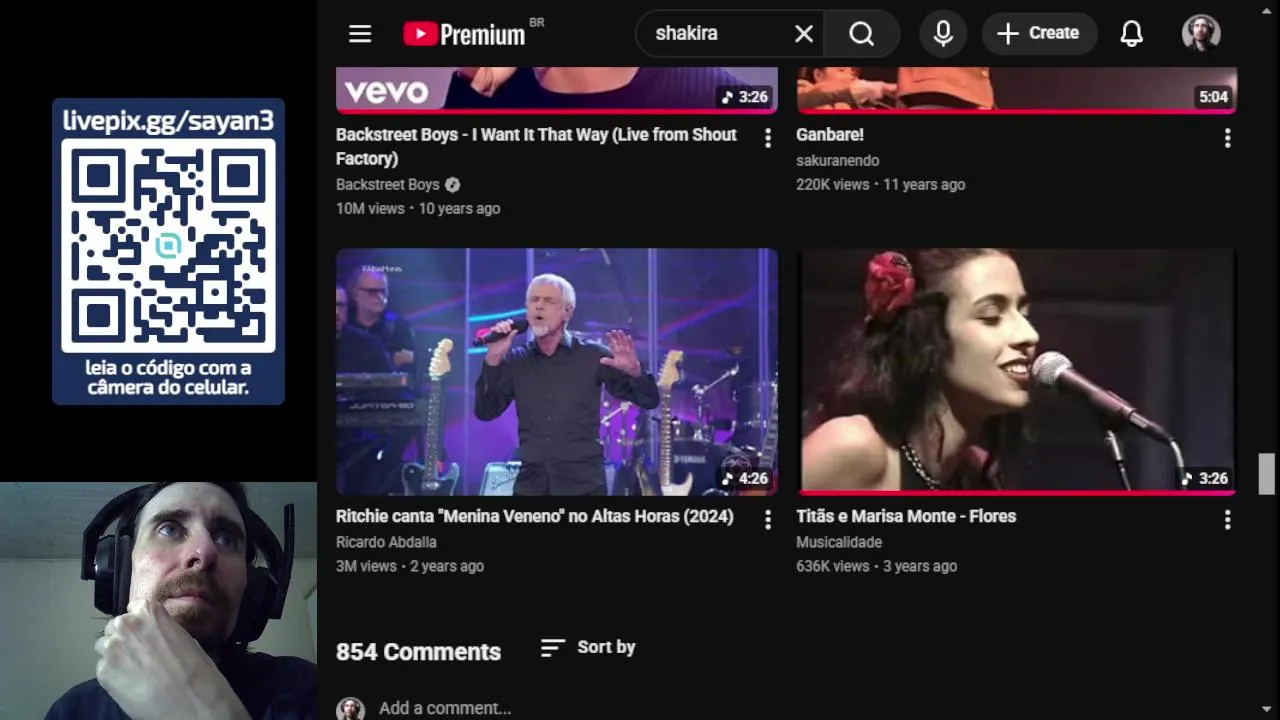
Task: Clear the shakira search text
Action: pyautogui.click(x=804, y=34)
